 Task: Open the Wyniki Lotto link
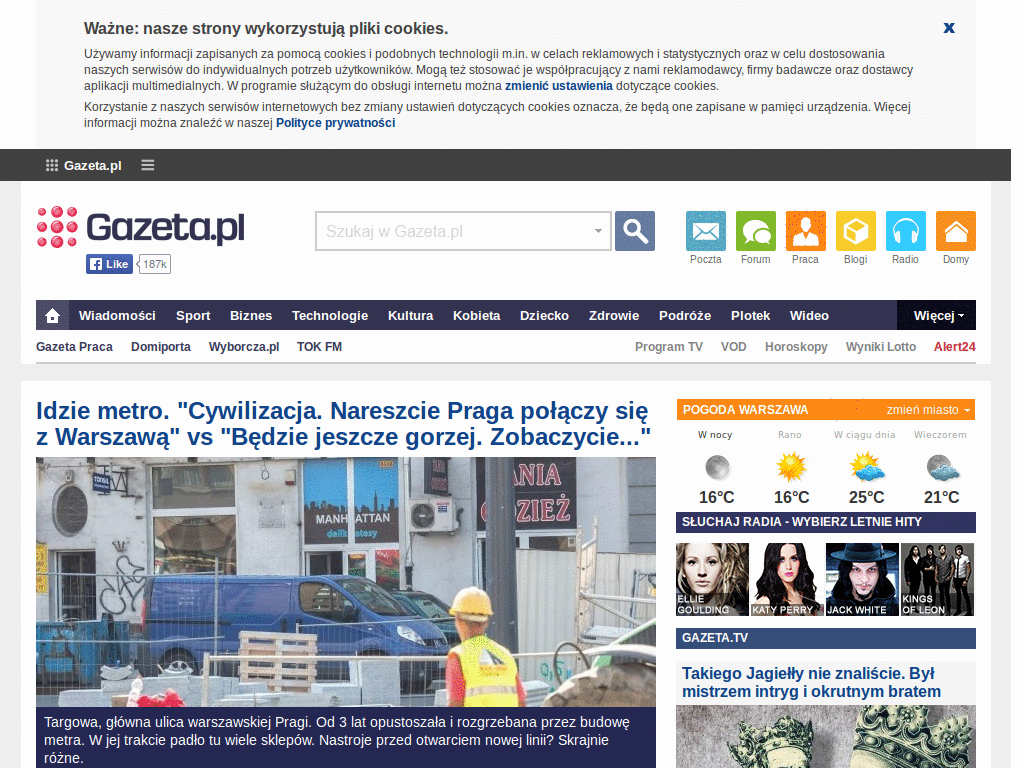pos(880,347)
